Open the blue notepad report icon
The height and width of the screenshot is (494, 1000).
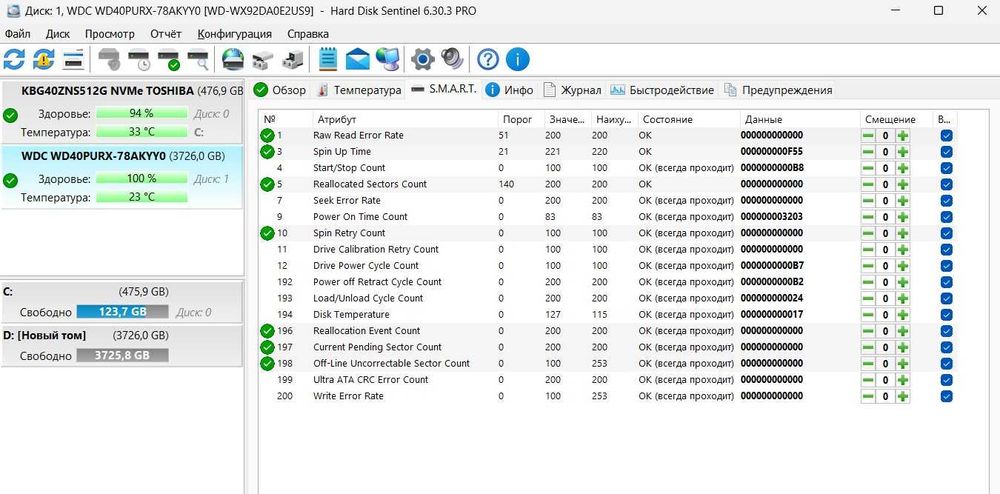pos(328,60)
